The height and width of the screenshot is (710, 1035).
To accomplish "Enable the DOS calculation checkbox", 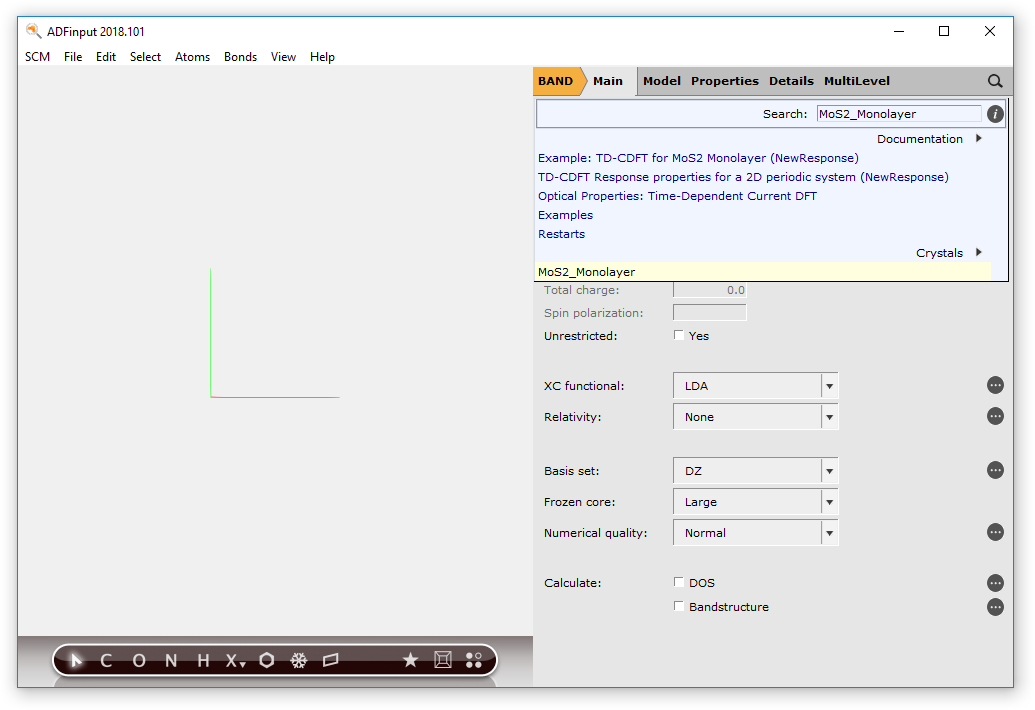I will click(x=679, y=582).
